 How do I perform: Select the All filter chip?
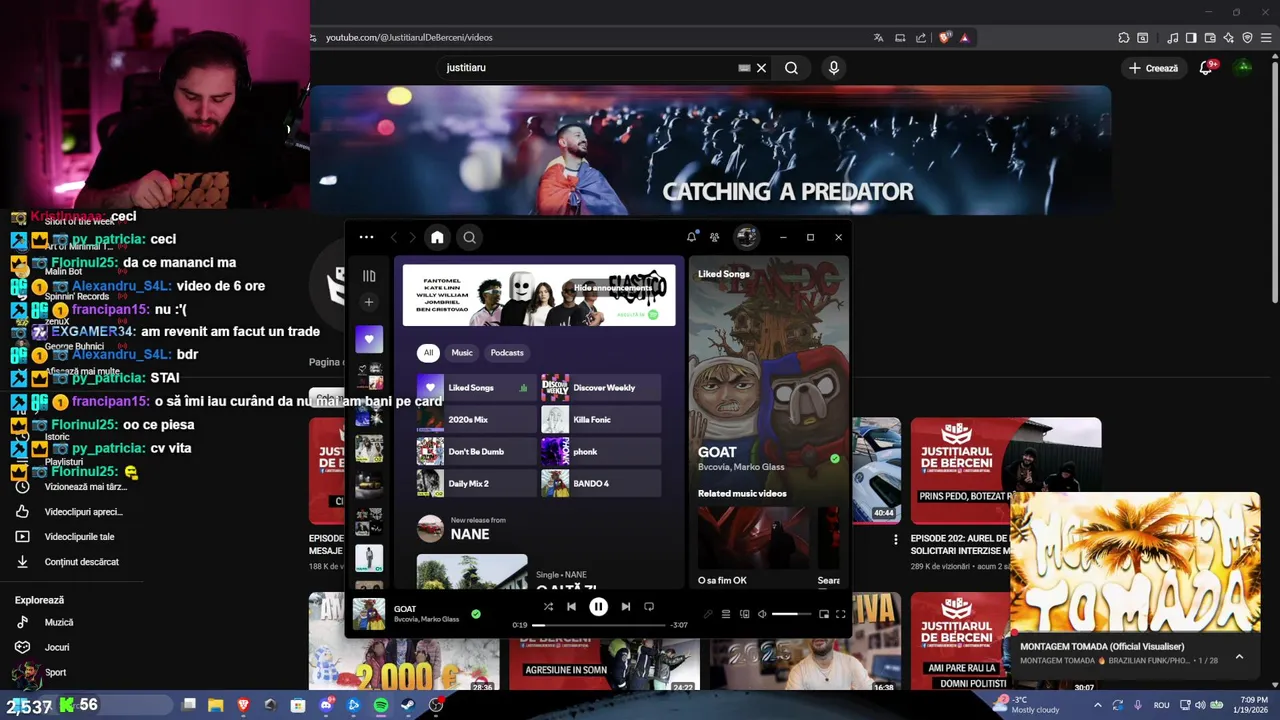click(x=428, y=352)
